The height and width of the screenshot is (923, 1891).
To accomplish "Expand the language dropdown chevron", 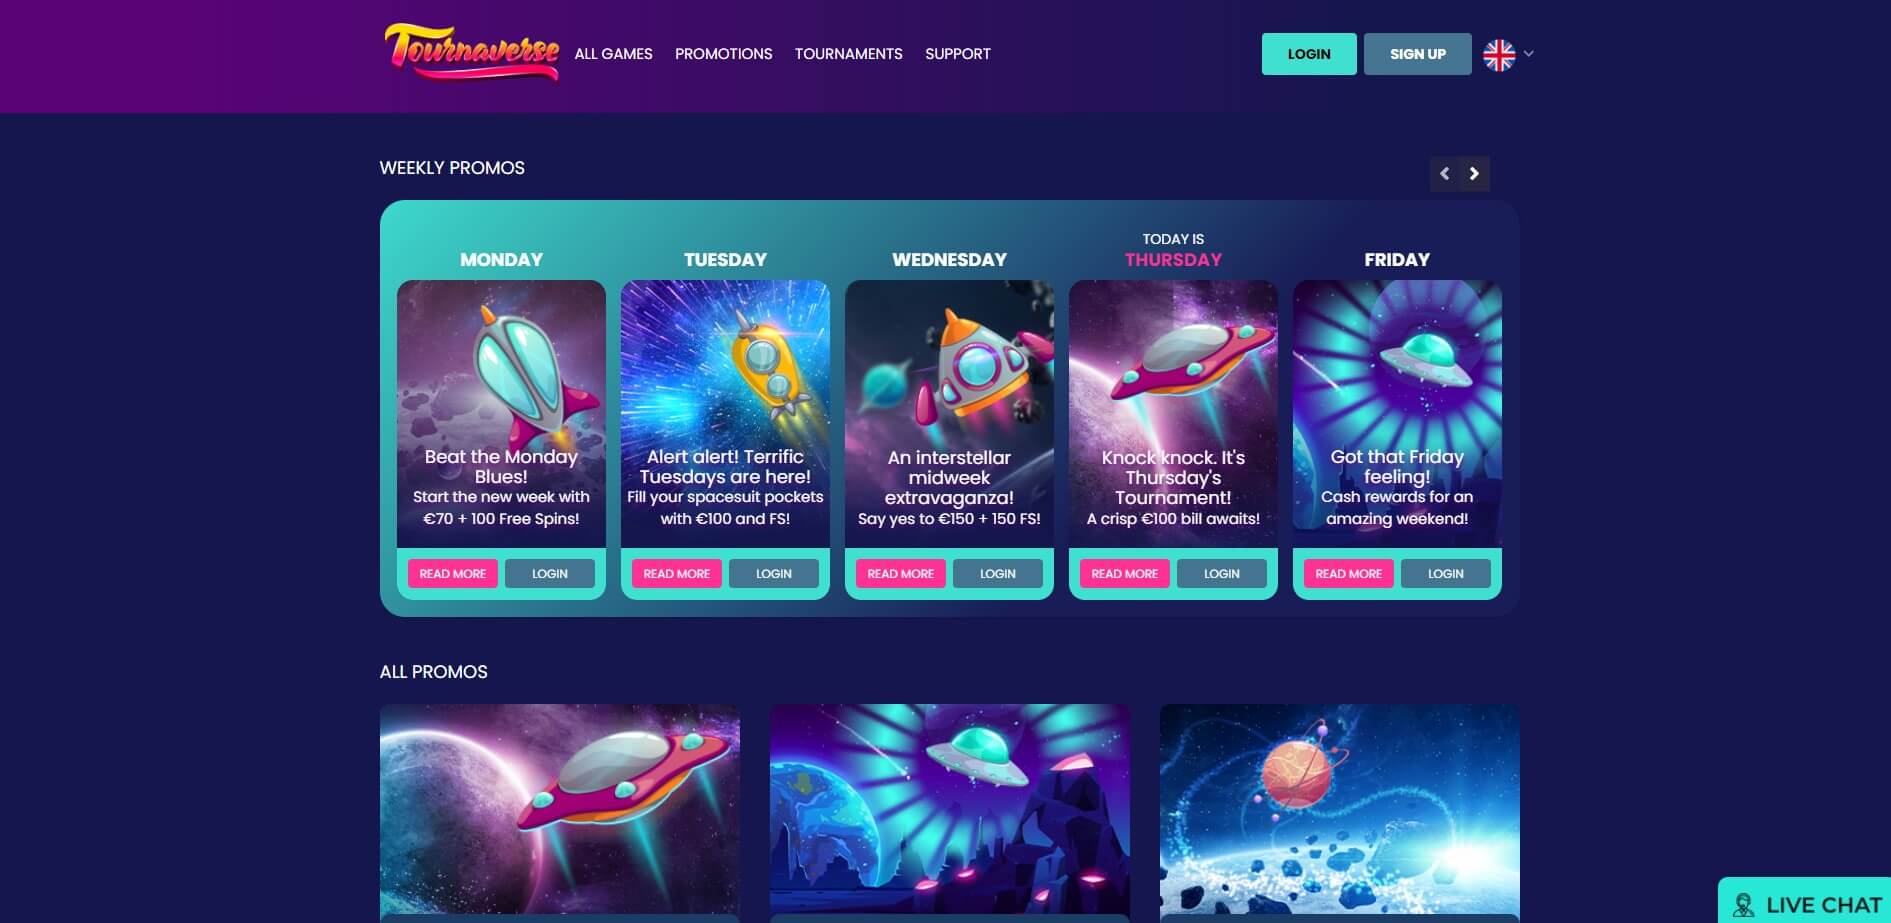I will coord(1528,54).
